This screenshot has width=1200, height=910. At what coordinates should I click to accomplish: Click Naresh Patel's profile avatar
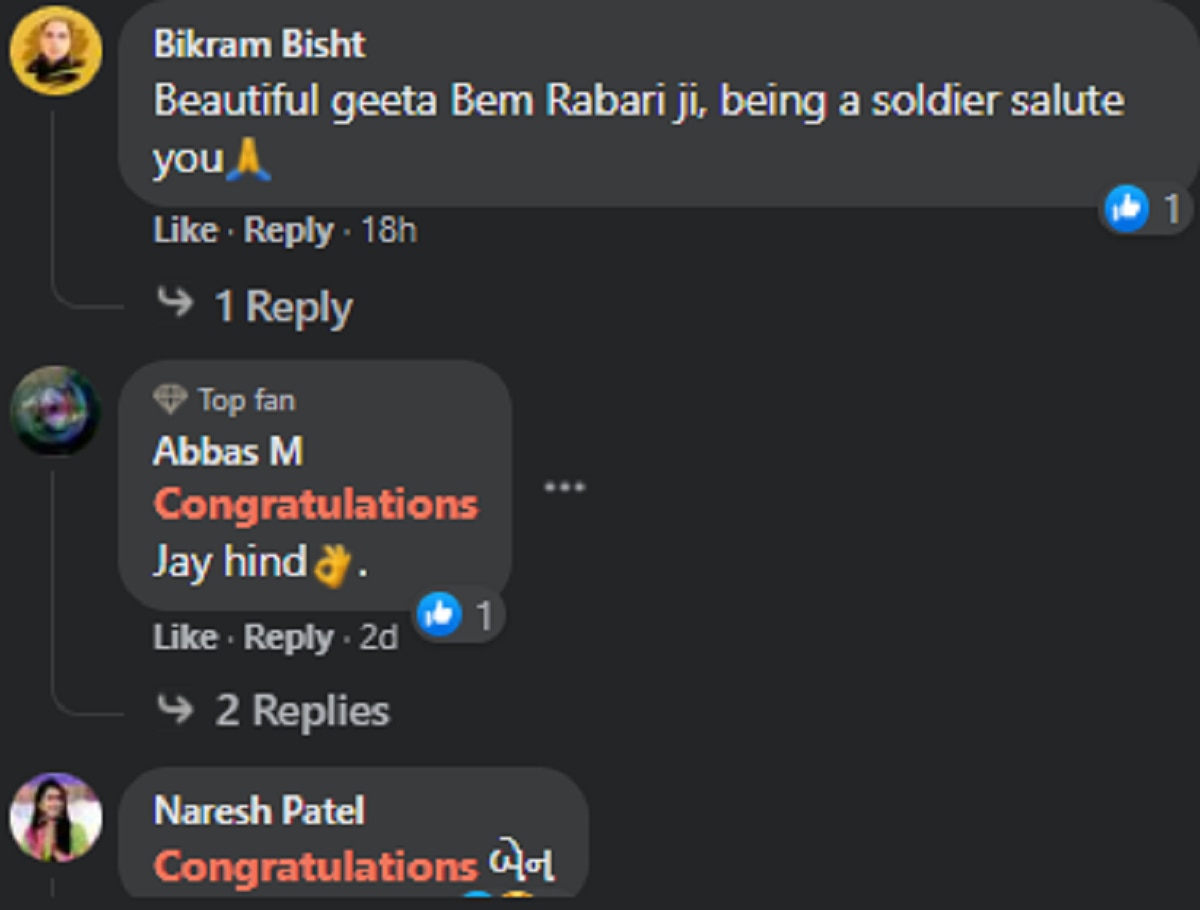[x=55, y=817]
